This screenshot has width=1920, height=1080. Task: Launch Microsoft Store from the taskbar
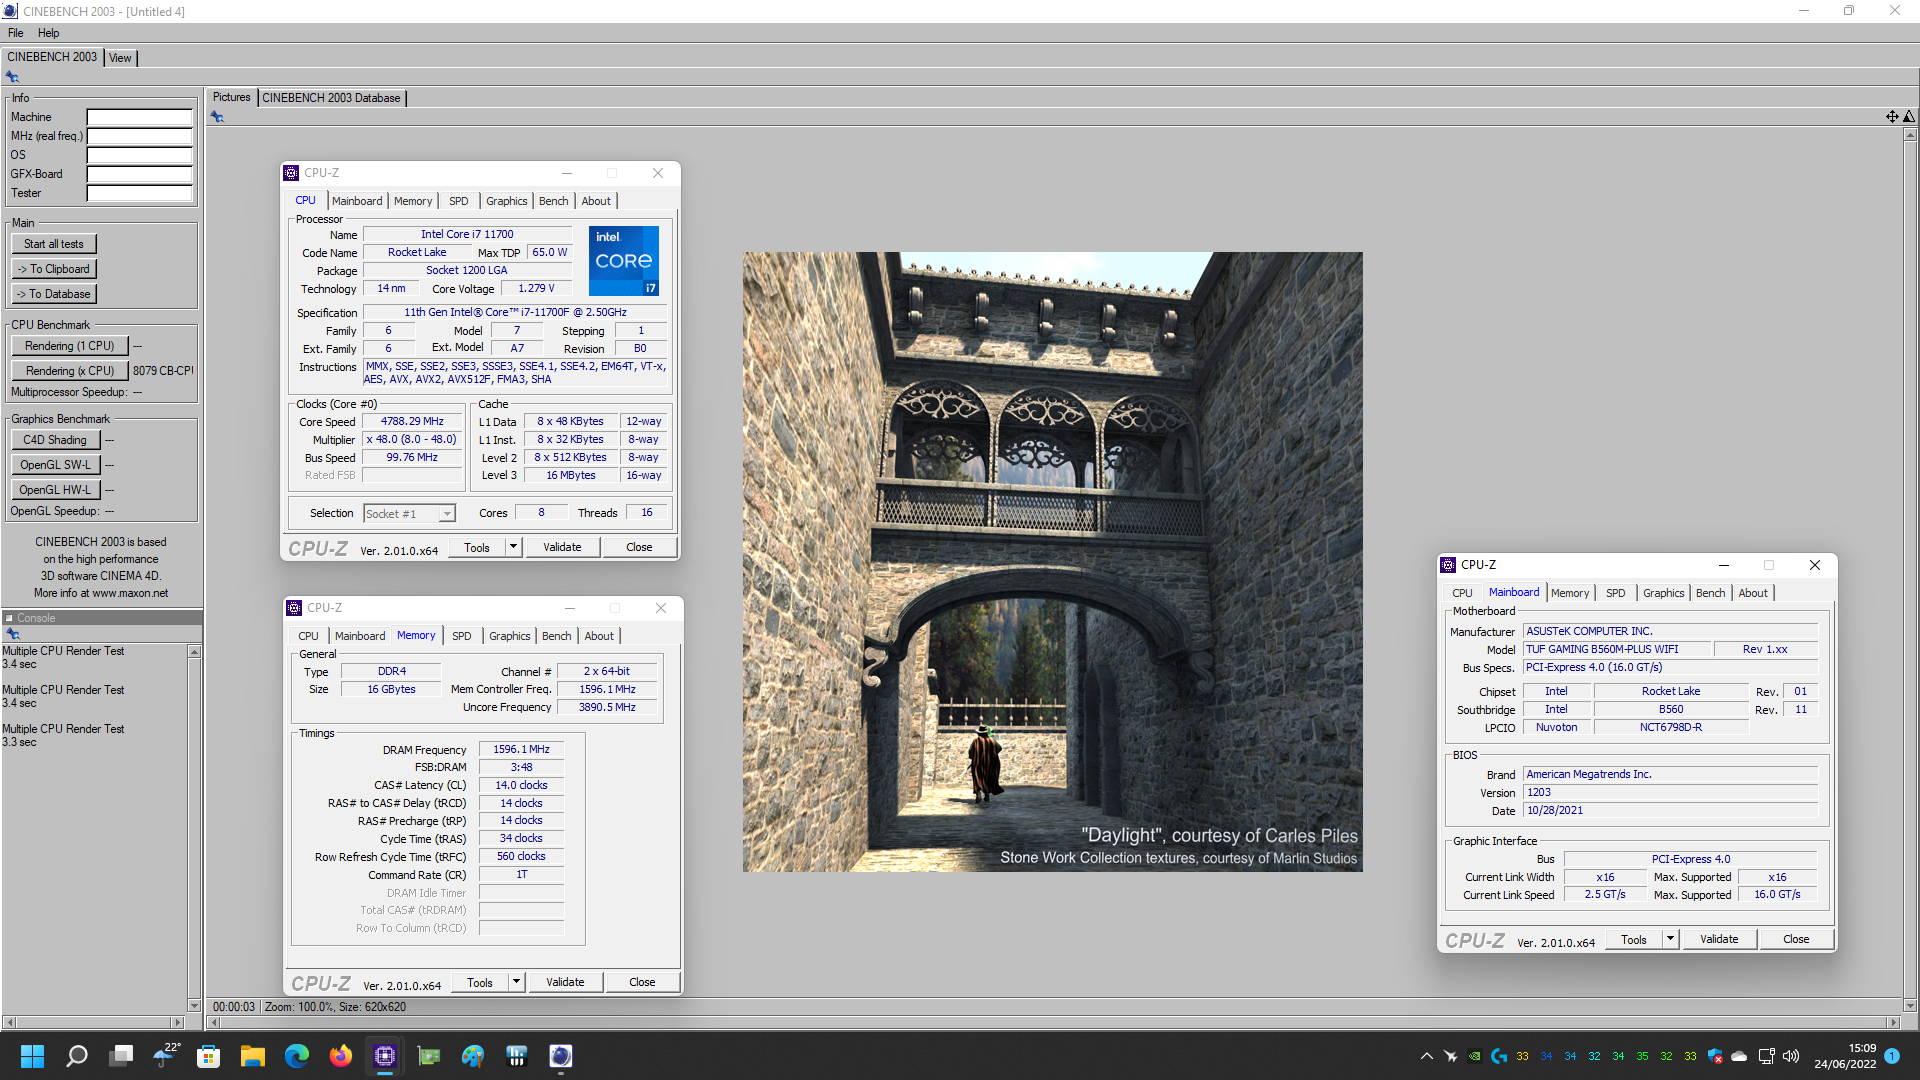(x=208, y=1056)
